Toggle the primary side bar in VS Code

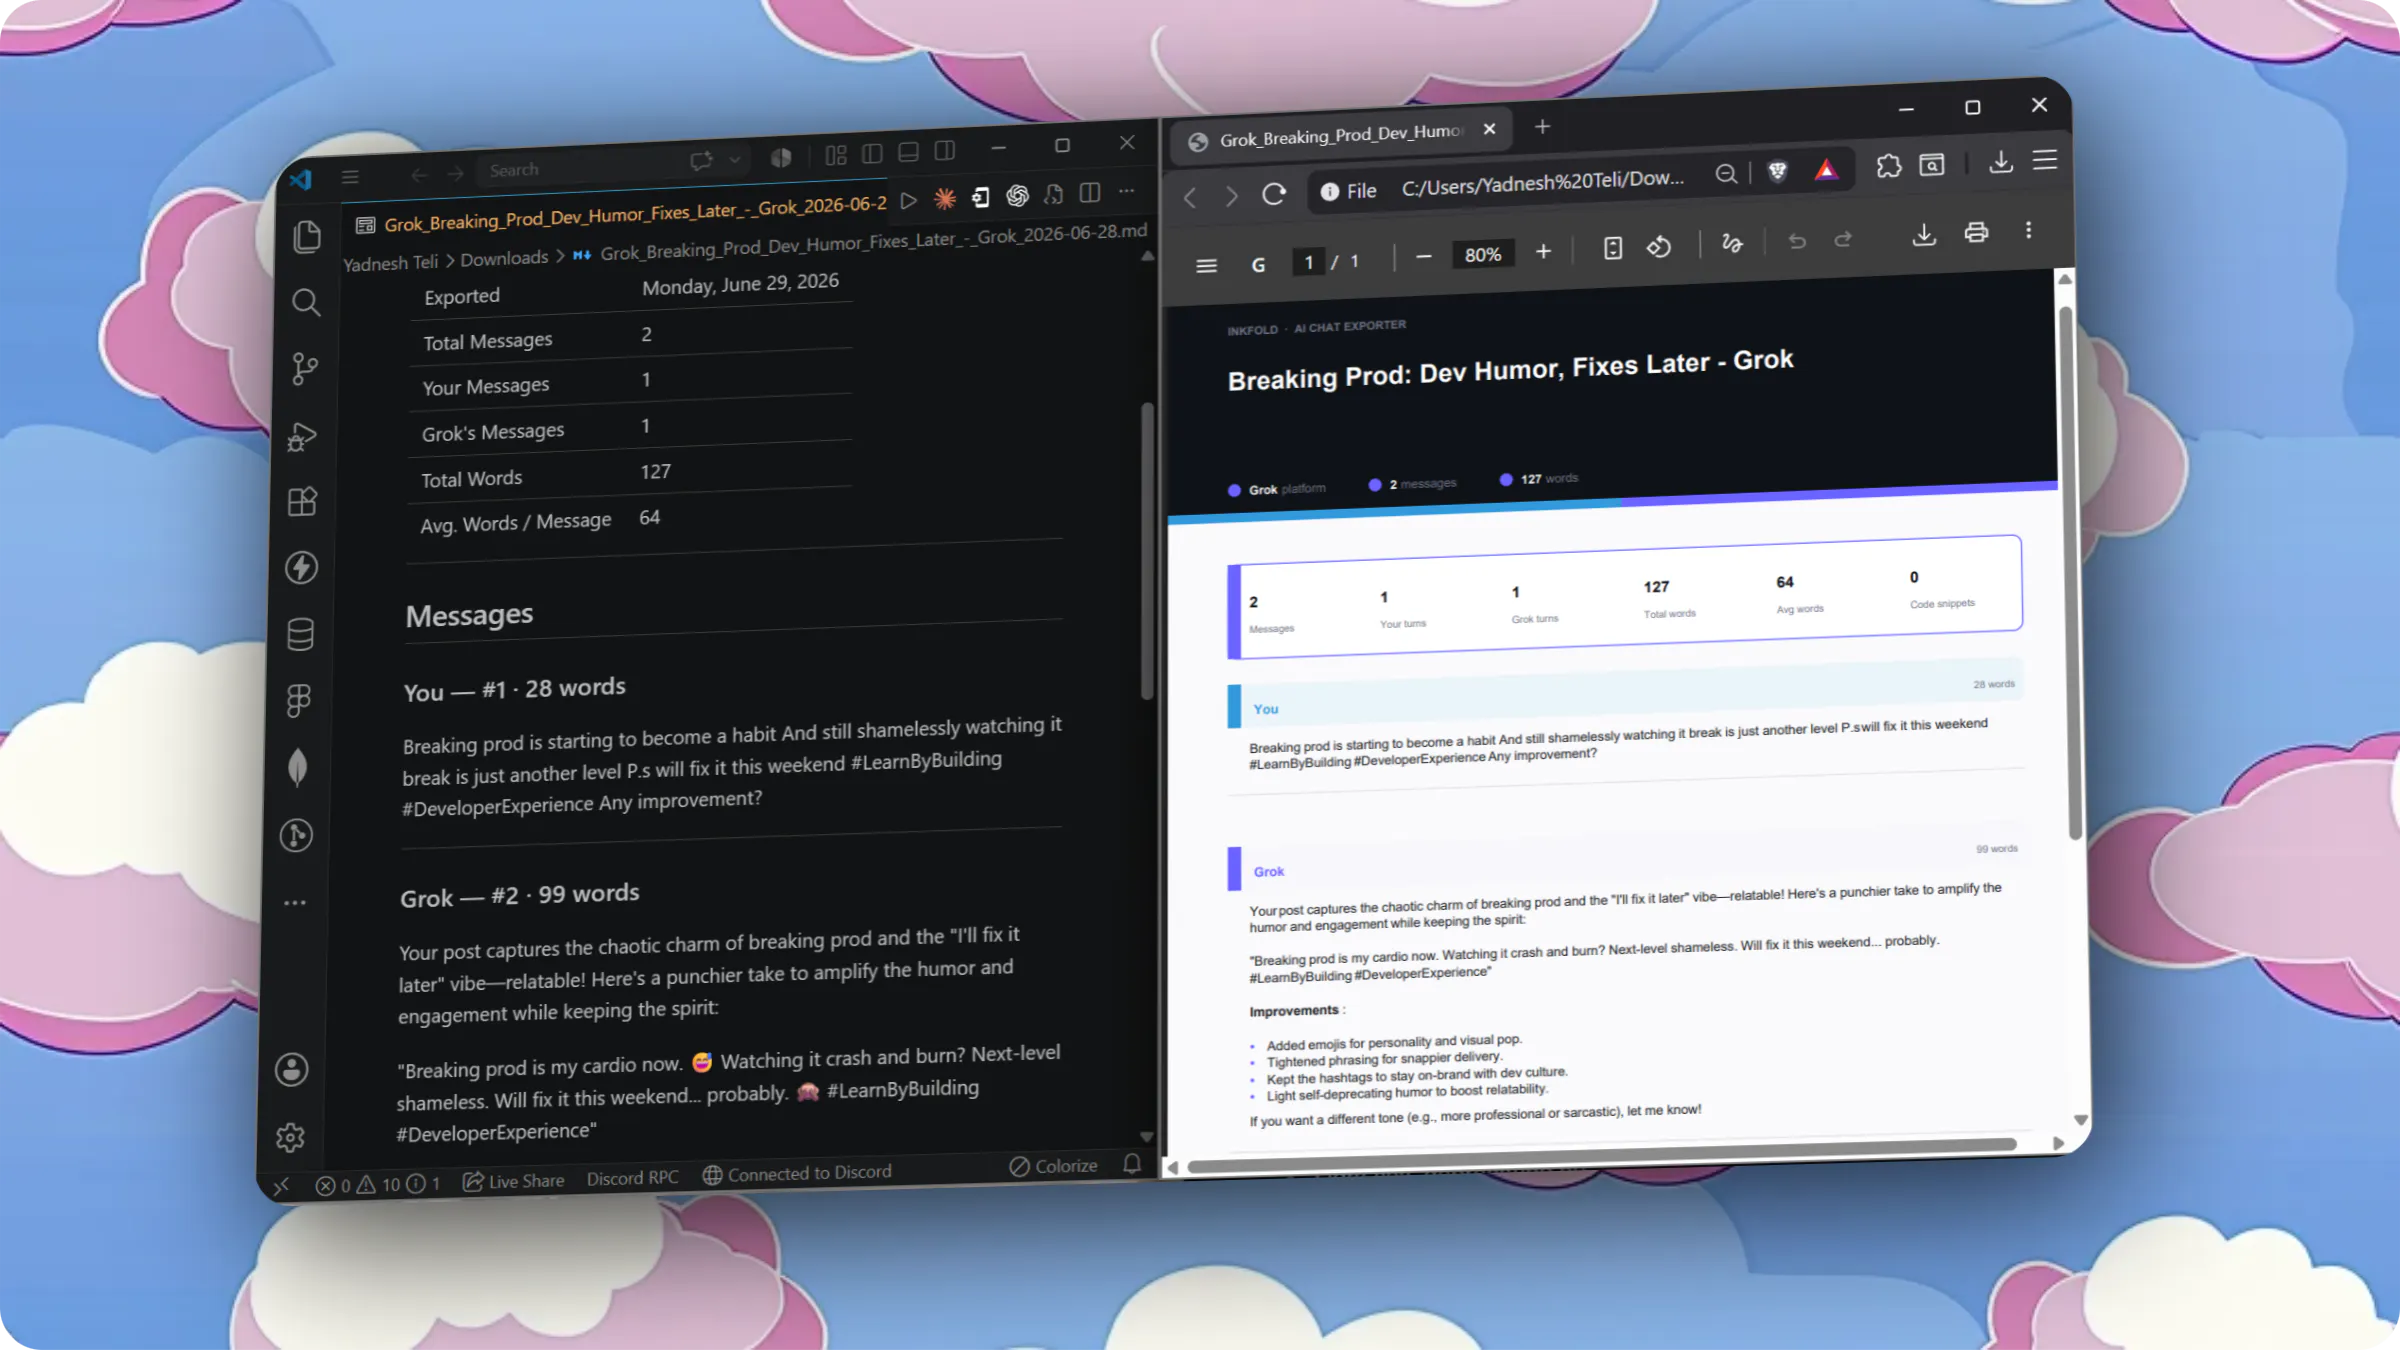(872, 153)
